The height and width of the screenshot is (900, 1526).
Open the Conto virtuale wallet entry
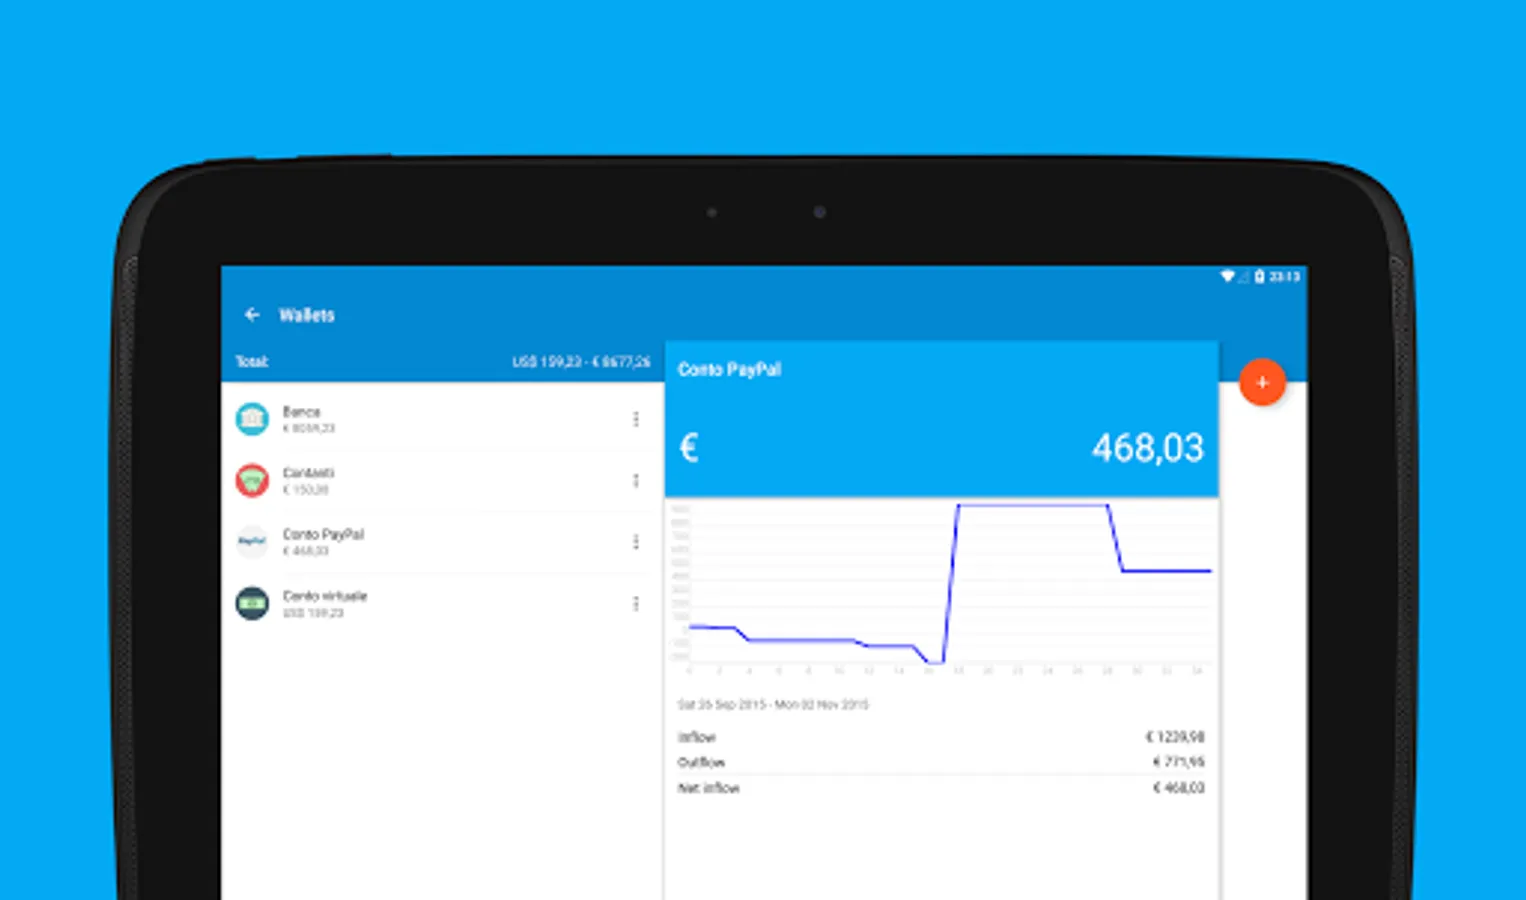click(440, 605)
